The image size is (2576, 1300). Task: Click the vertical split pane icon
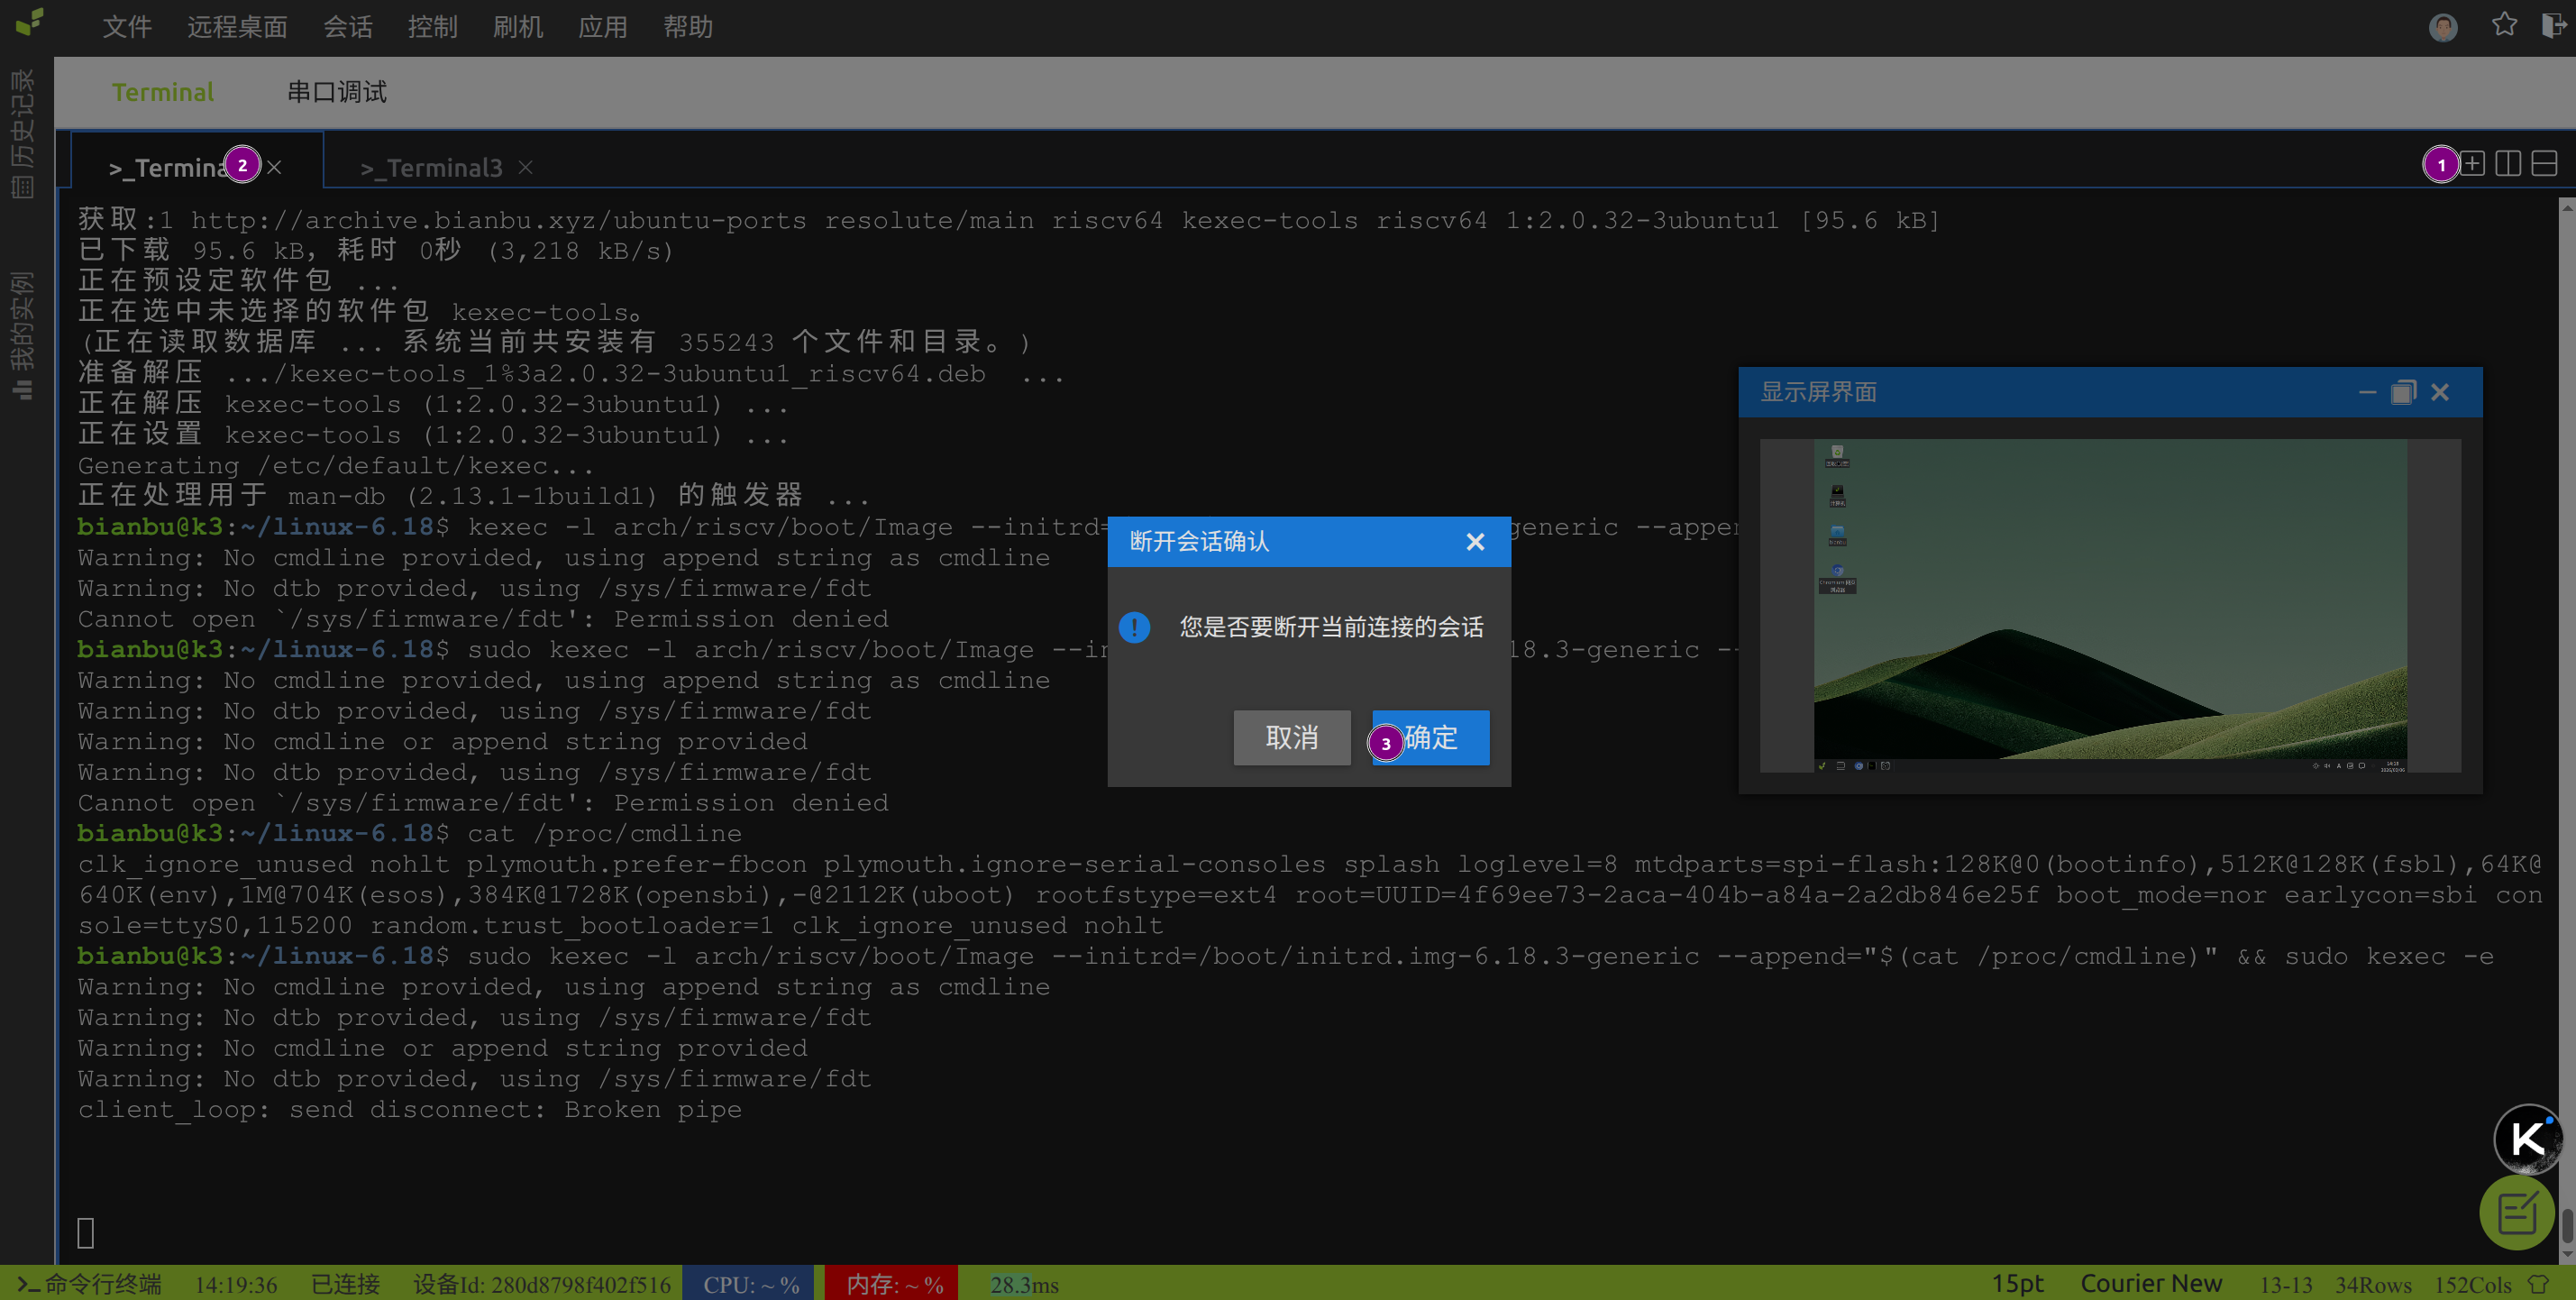pos(2508,164)
